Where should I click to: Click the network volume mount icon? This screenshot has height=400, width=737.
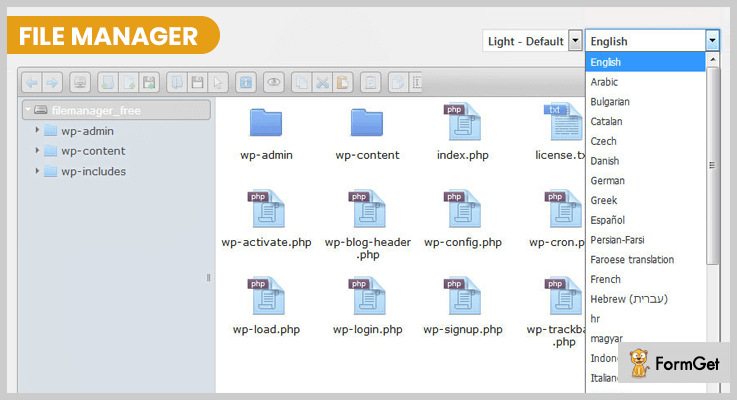(80, 83)
